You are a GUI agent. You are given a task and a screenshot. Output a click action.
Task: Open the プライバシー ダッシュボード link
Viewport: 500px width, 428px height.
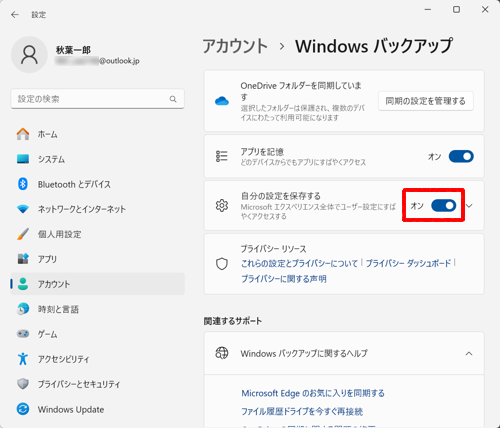tap(408, 263)
